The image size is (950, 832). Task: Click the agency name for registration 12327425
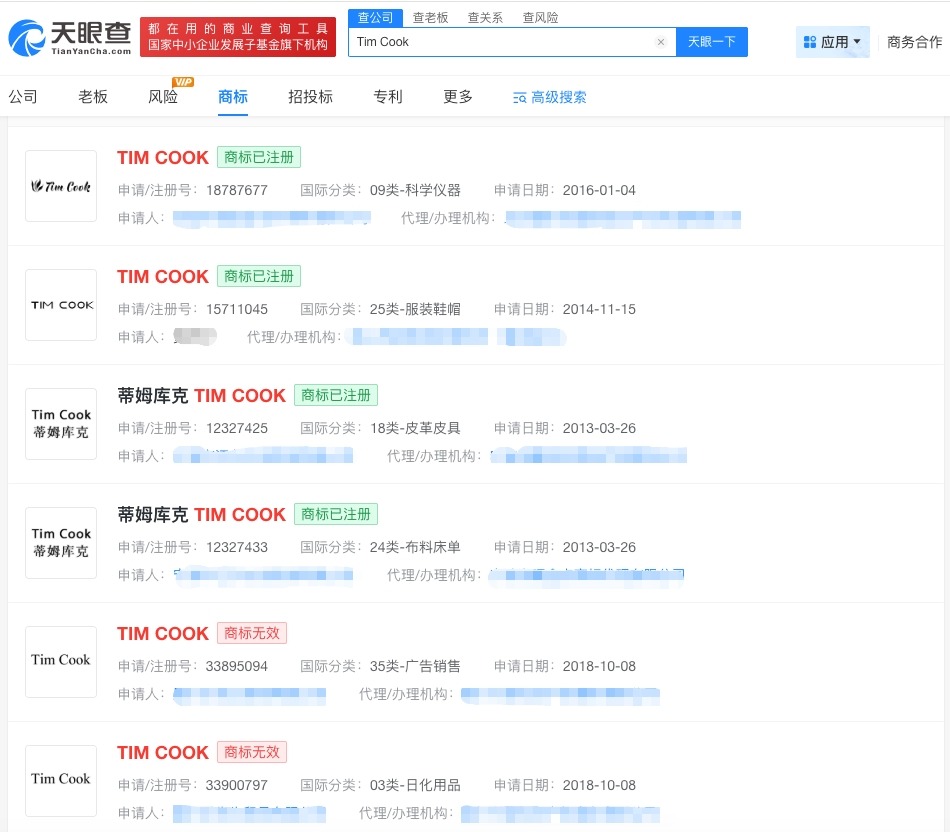[588, 456]
